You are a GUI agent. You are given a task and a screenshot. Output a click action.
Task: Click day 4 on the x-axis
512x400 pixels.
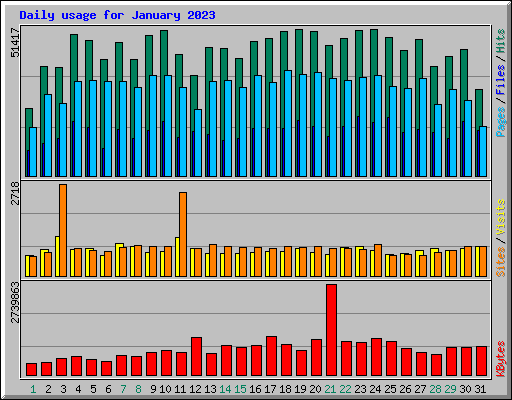coord(78,389)
